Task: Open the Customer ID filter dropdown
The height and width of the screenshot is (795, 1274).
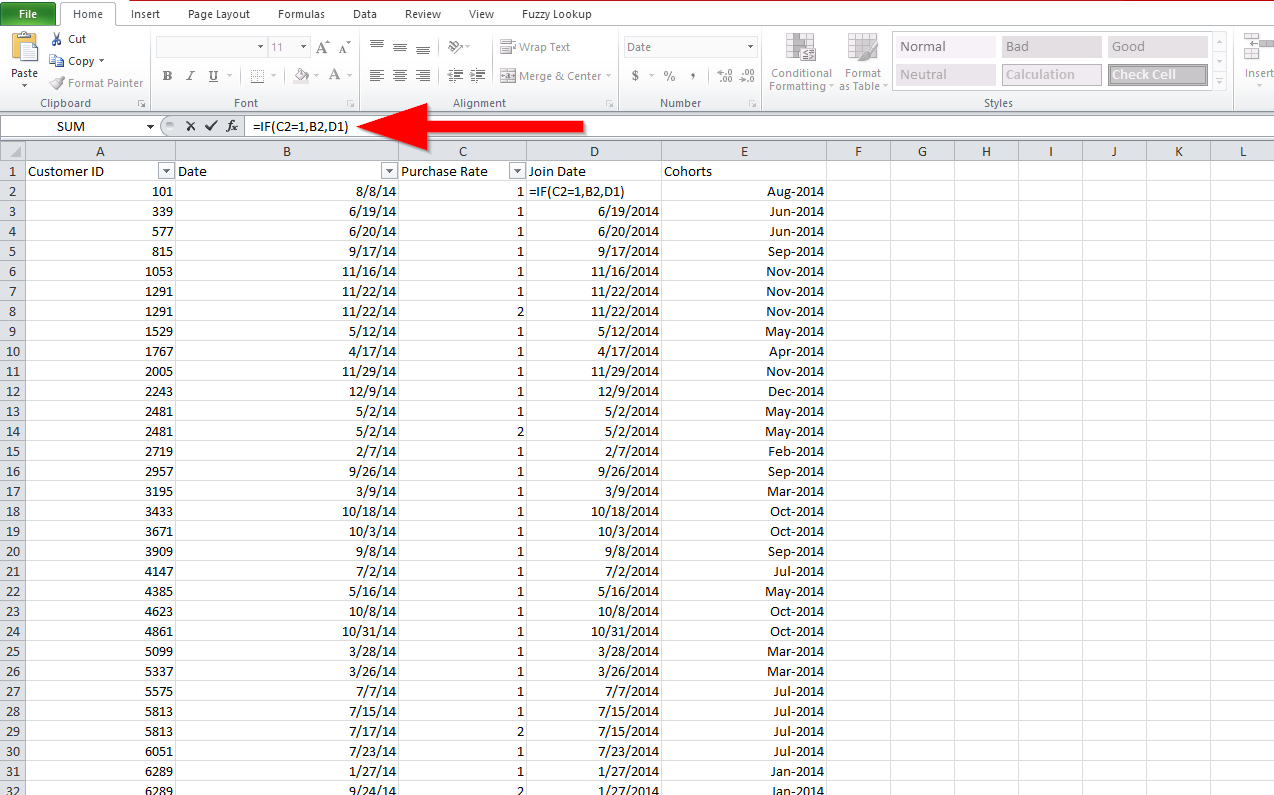Action: click(166, 171)
